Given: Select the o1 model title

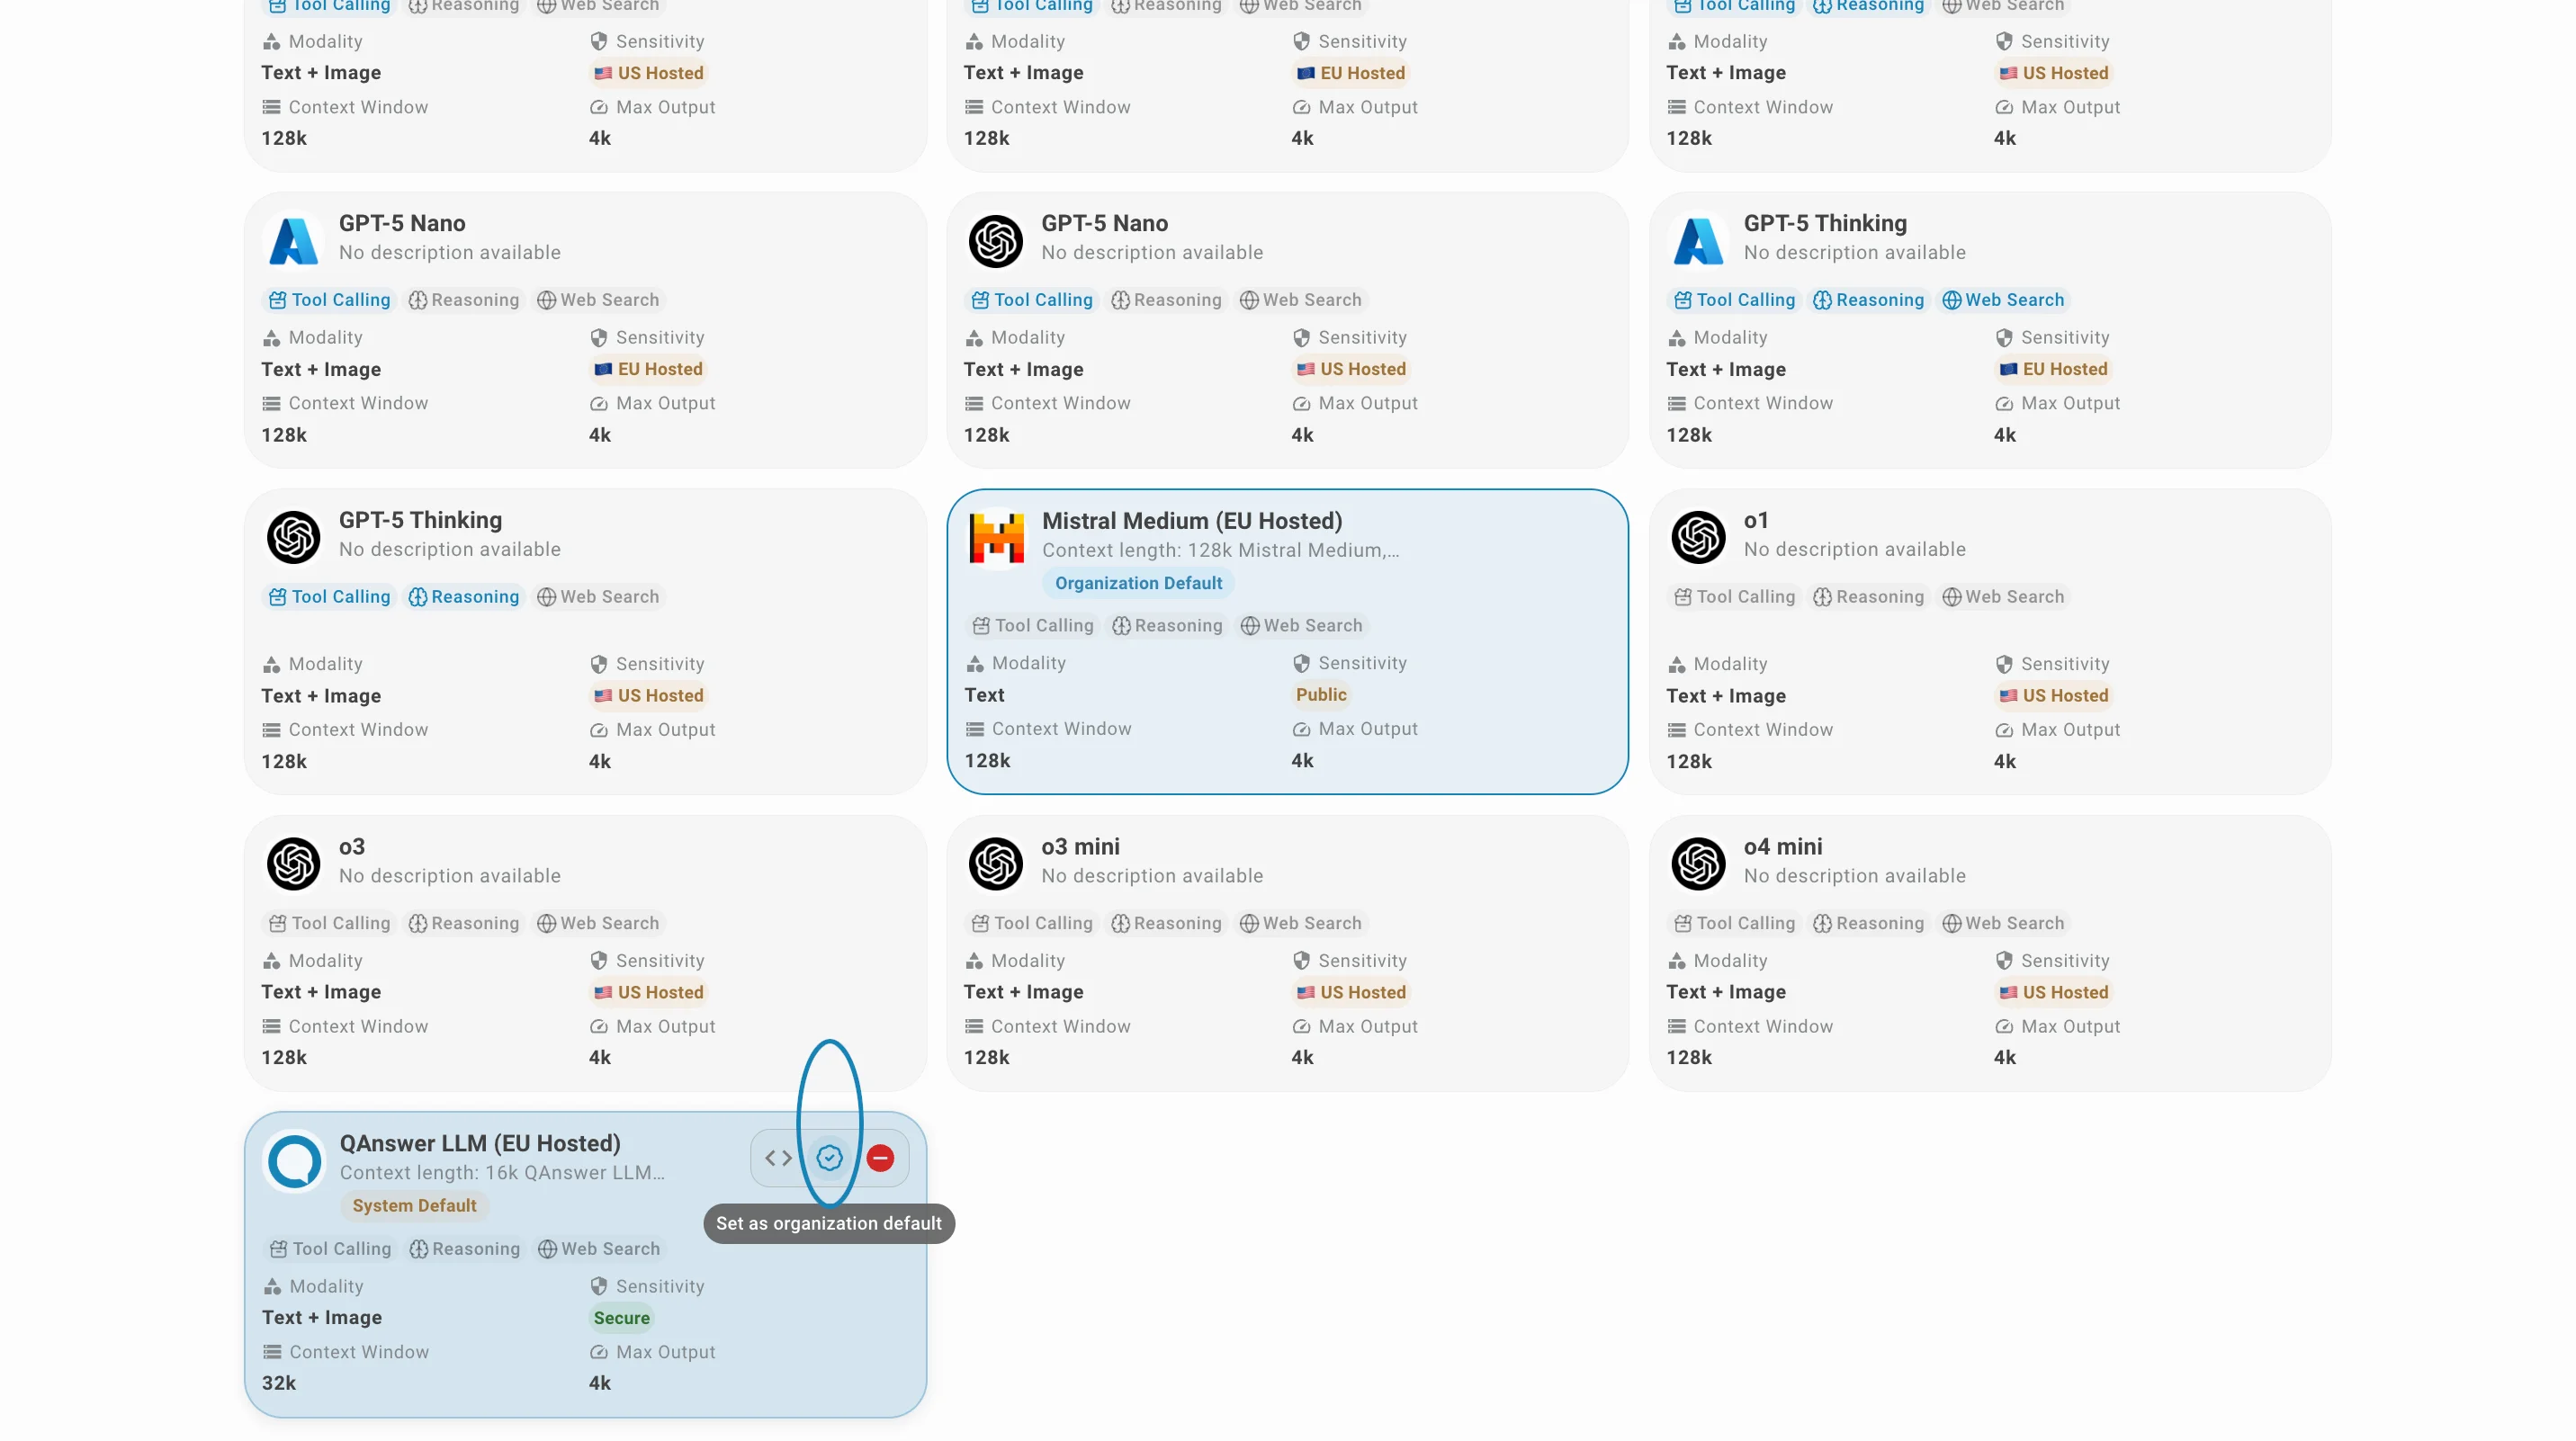Looking at the screenshot, I should 1756,520.
